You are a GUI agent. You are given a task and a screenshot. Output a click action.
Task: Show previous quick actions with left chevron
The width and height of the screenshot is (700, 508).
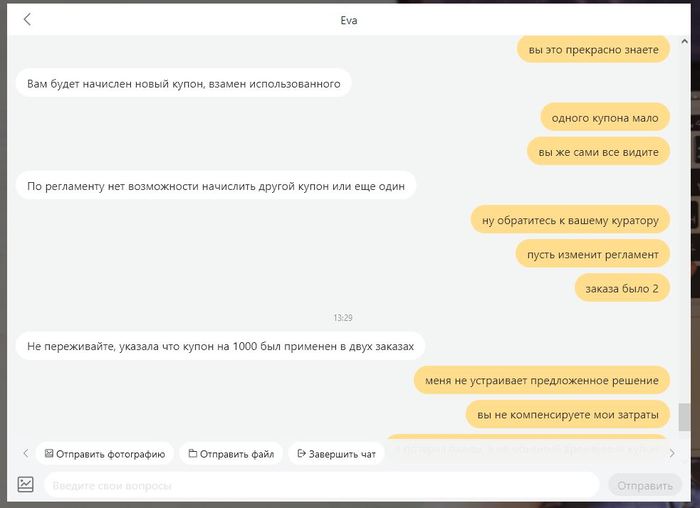[25, 454]
